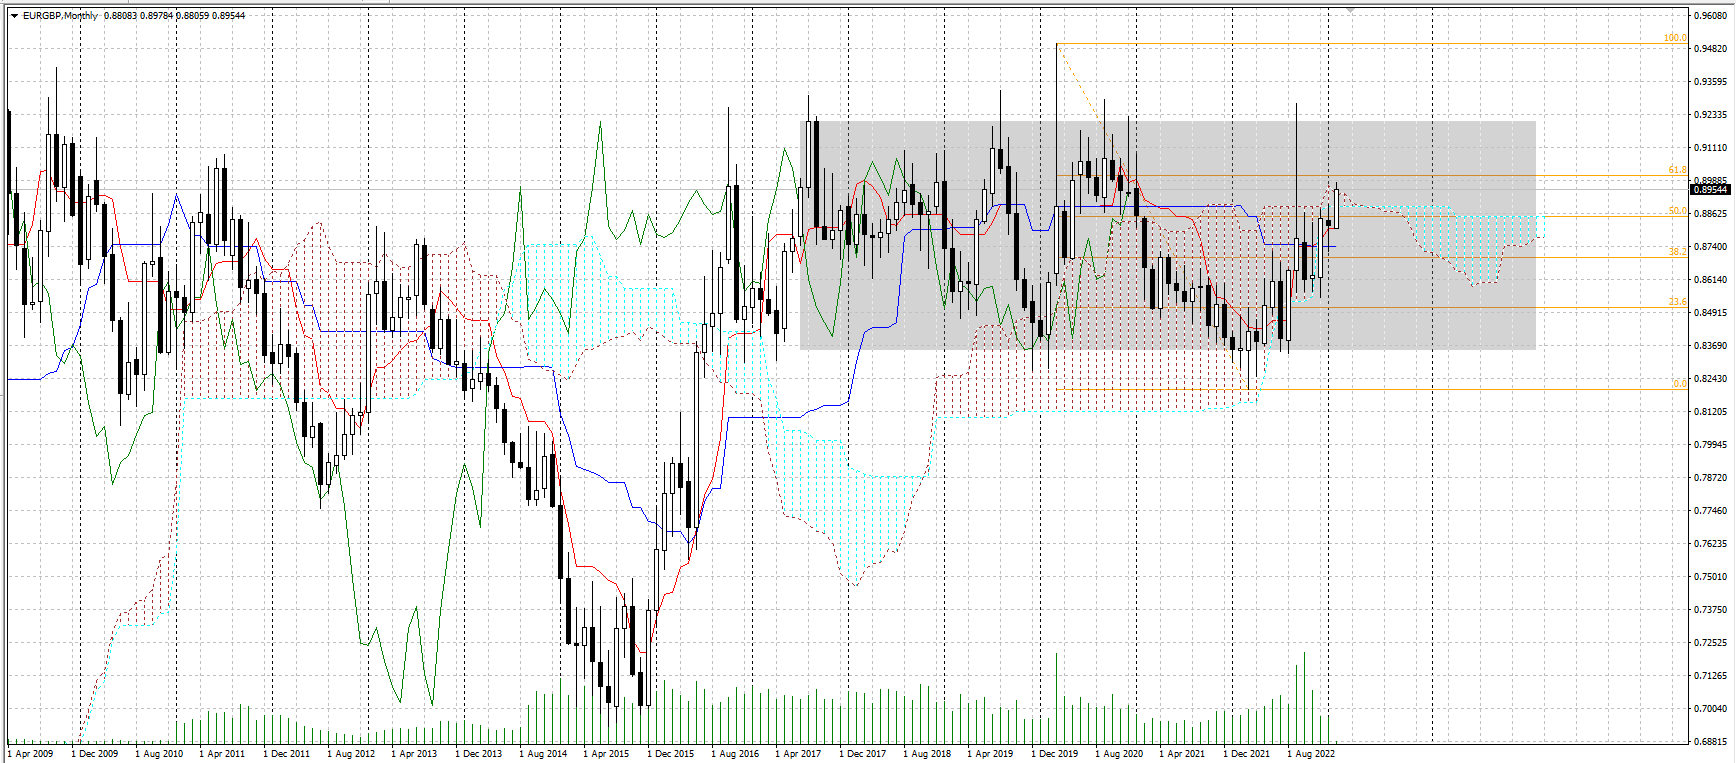Image resolution: width=1736 pixels, height=763 pixels.
Task: Click the Fibonacci 38.2 level label
Action: pyautogui.click(x=1677, y=251)
